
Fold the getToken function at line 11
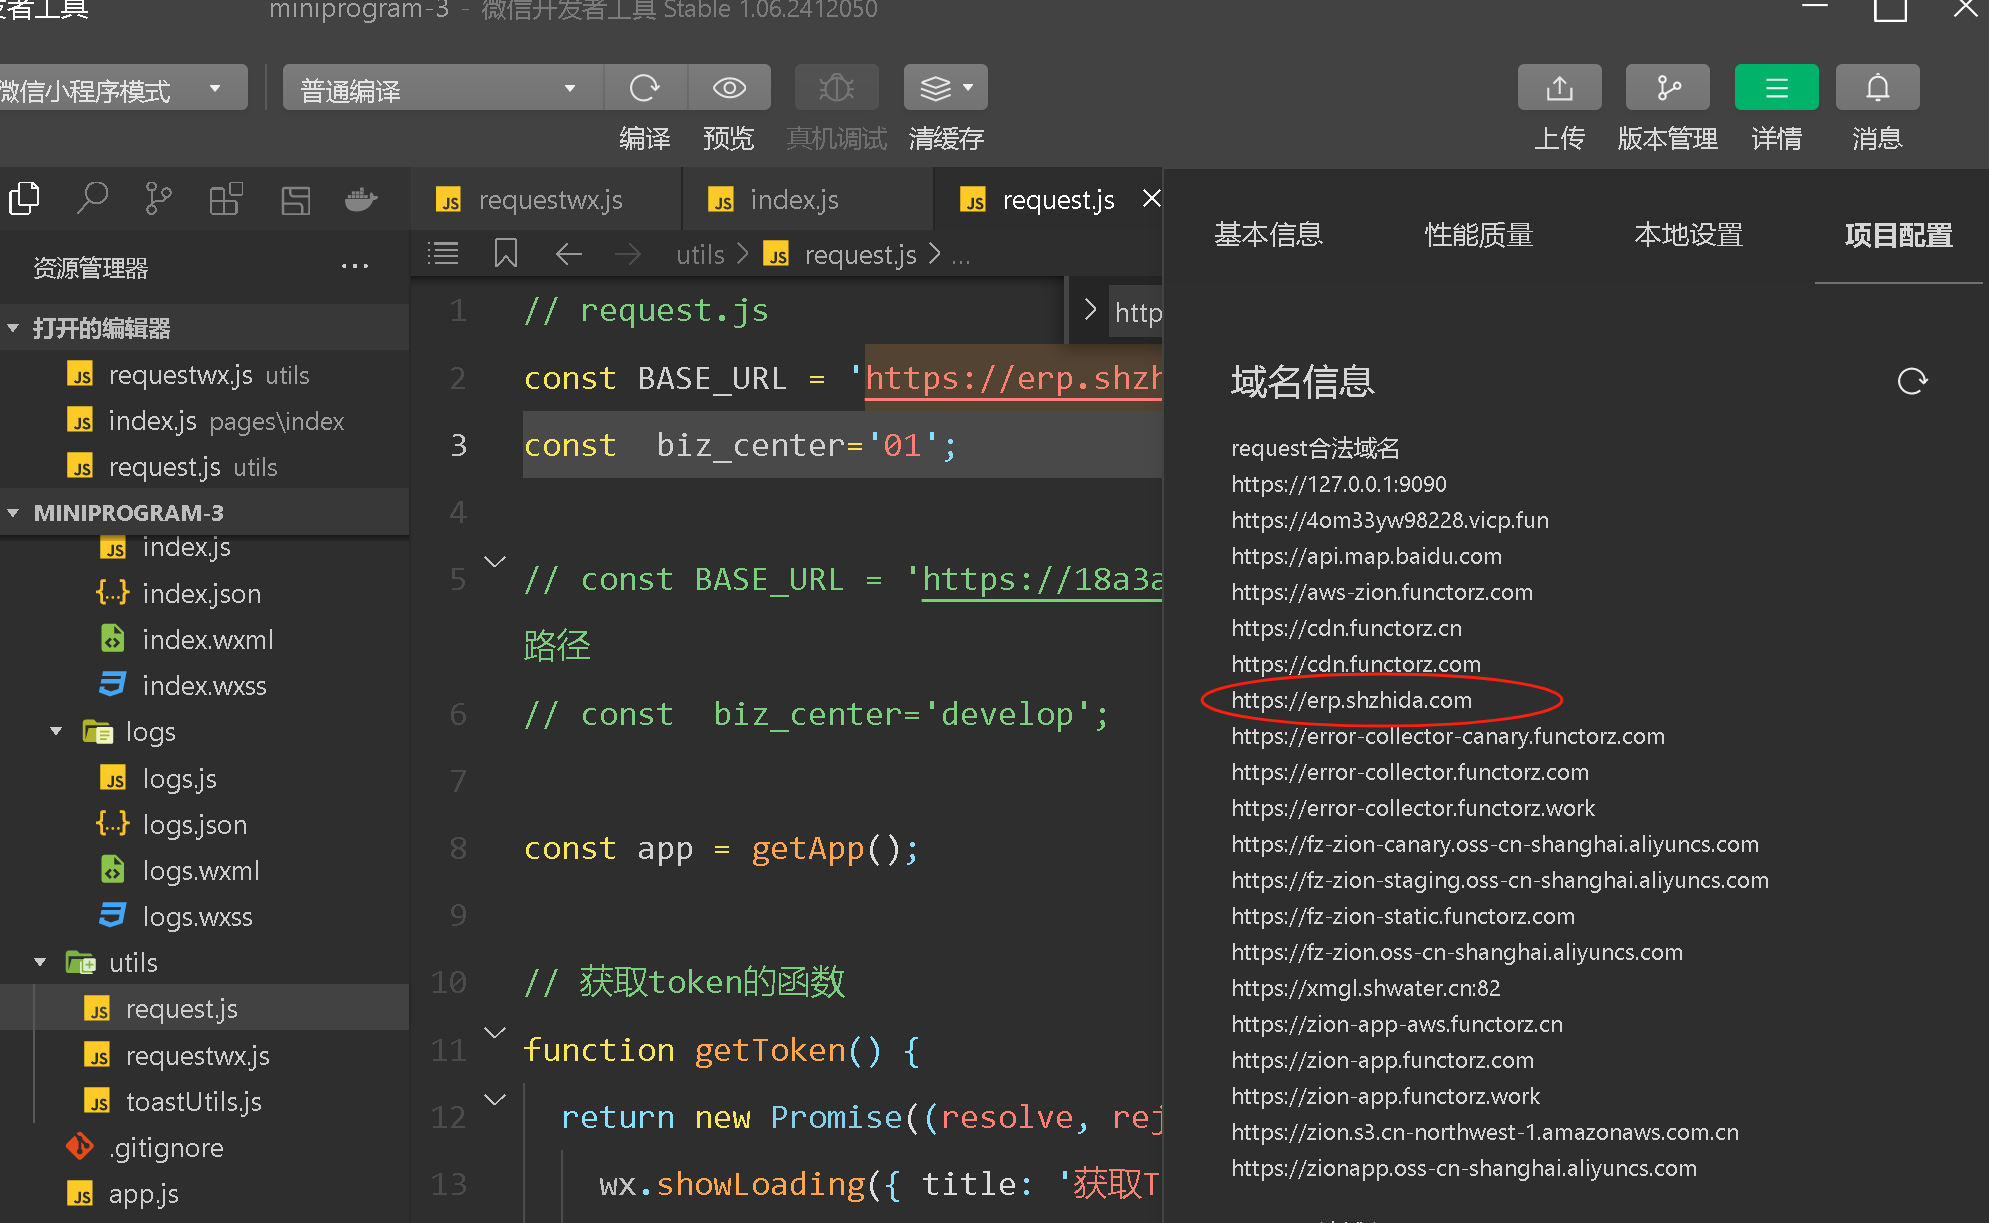495,1032
